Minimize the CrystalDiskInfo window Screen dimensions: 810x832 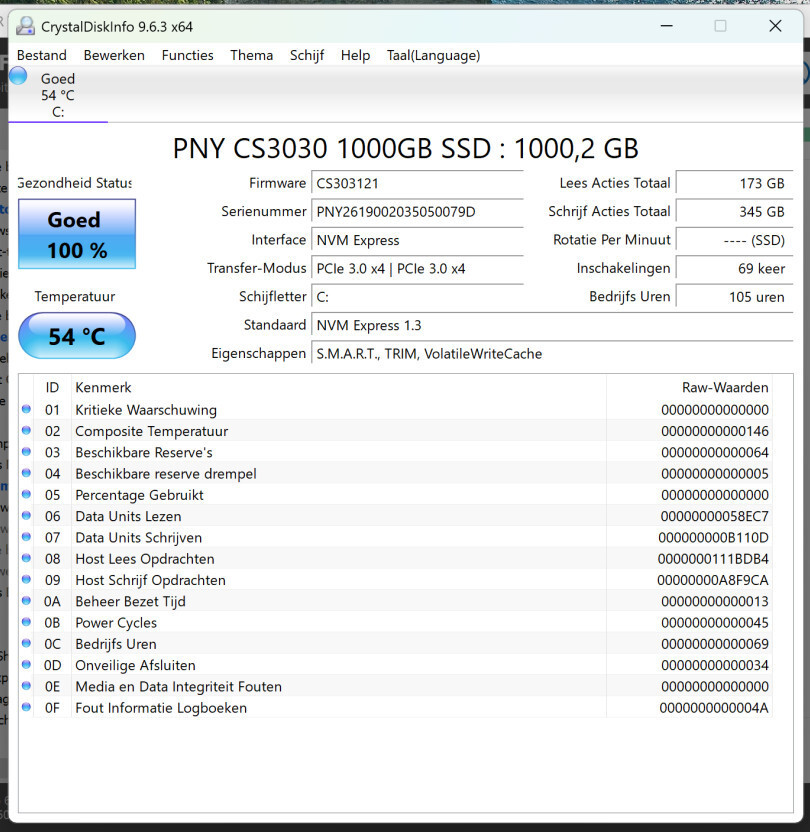tap(667, 26)
